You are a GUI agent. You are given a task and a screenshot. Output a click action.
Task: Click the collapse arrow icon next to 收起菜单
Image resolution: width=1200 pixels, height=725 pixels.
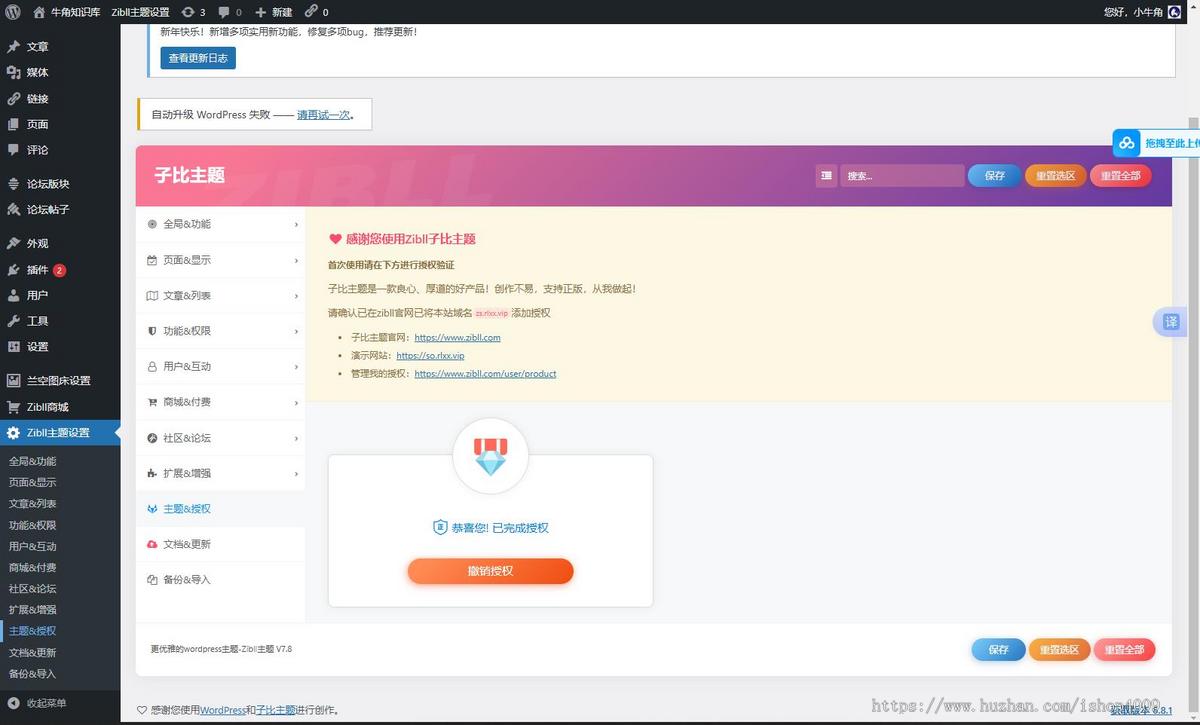pos(13,703)
